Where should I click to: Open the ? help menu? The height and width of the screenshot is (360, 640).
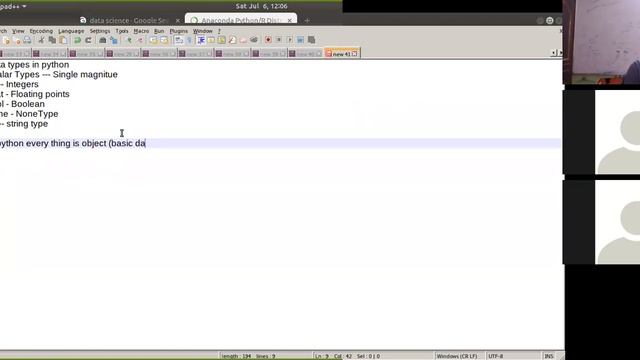[219, 31]
